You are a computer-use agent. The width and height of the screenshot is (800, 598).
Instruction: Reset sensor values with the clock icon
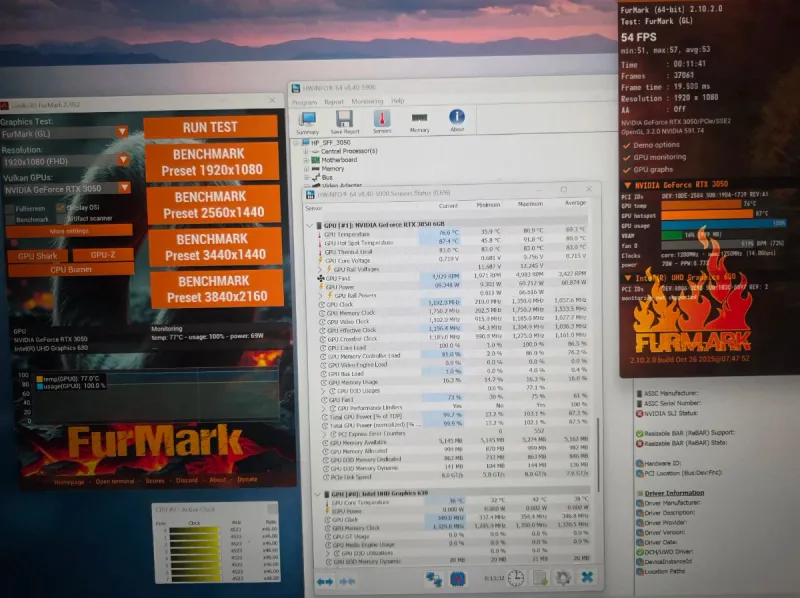tap(516, 578)
